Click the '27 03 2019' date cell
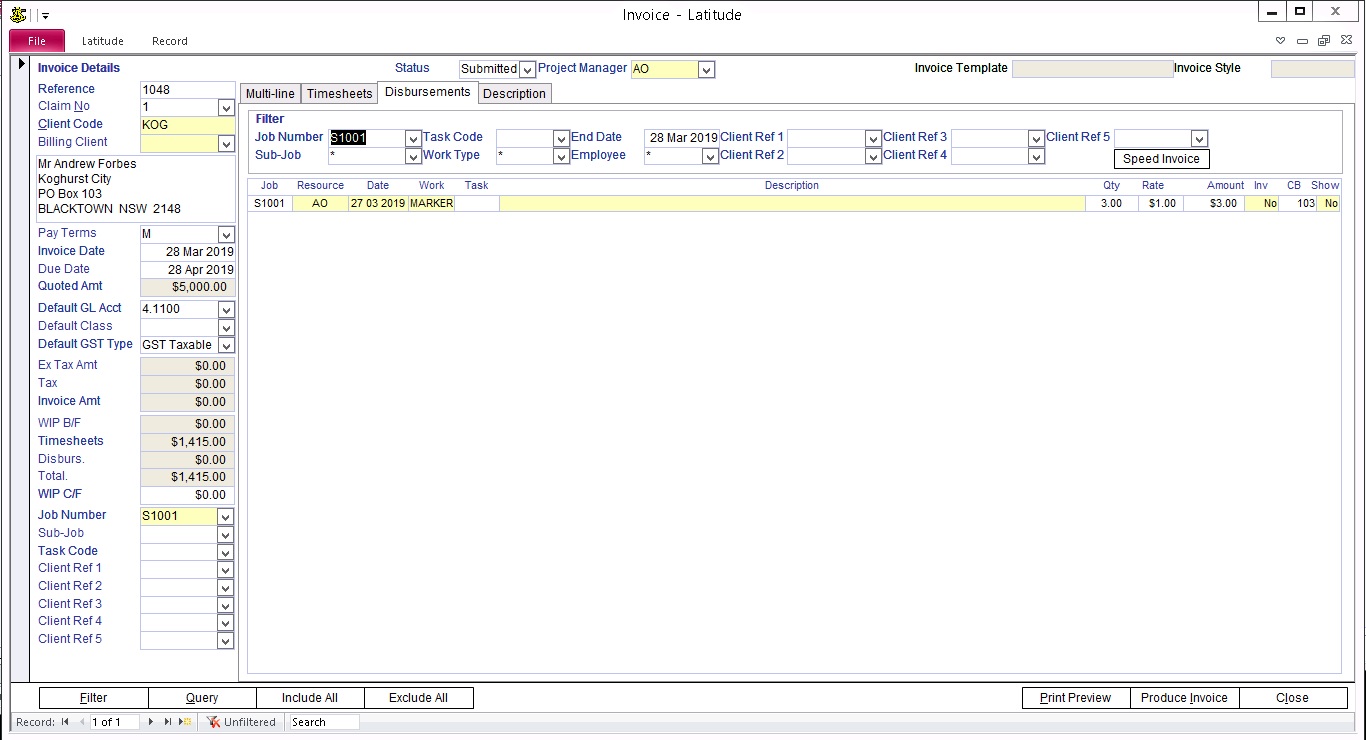Viewport: 1366px width, 740px height. (x=378, y=203)
